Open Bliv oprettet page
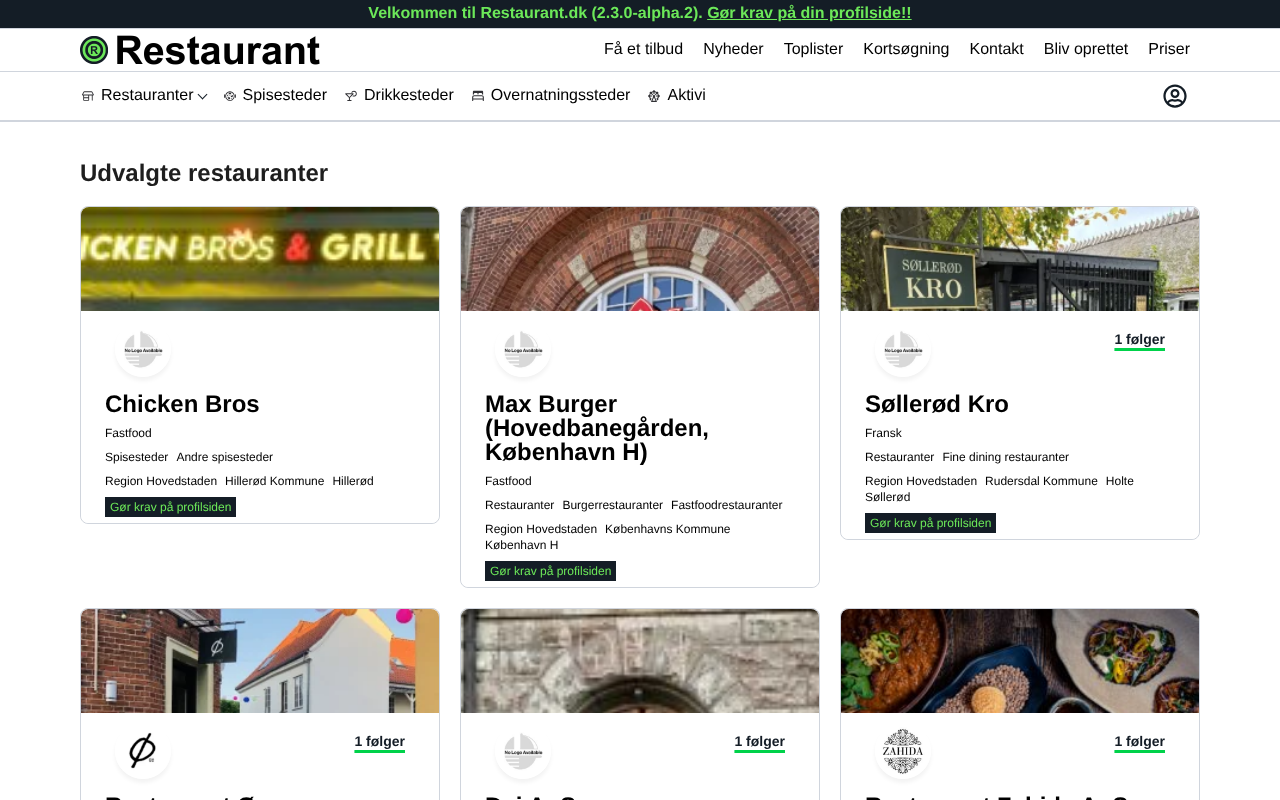 tap(1086, 49)
